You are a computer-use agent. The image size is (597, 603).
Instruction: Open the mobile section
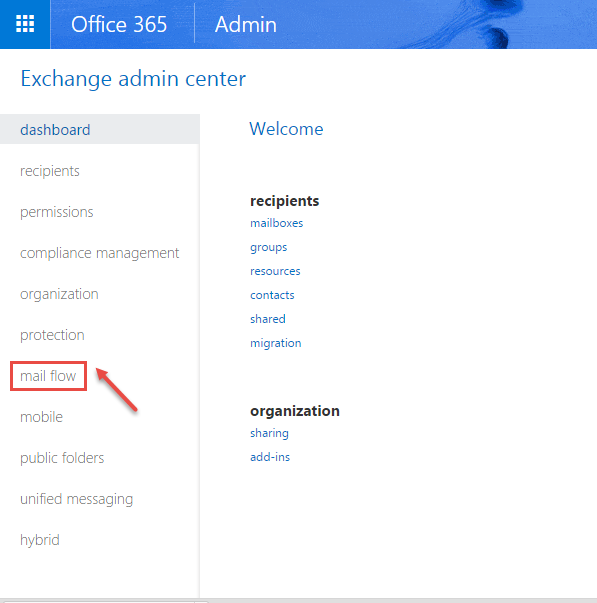41,417
